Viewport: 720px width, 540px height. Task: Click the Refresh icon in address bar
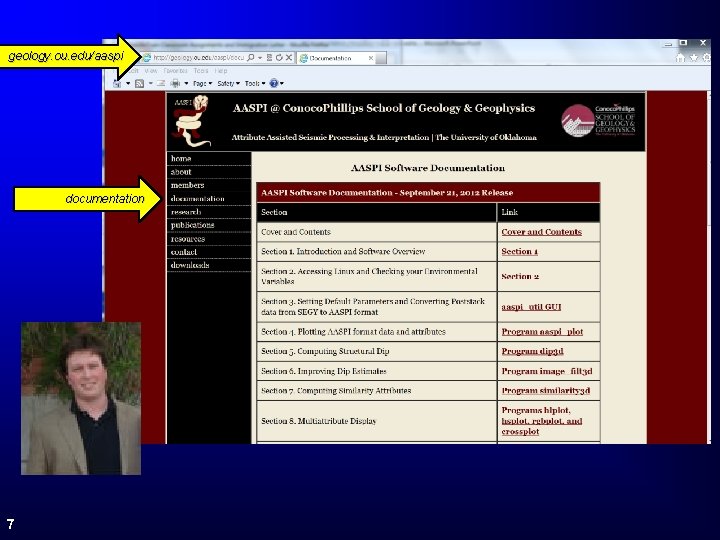(279, 58)
